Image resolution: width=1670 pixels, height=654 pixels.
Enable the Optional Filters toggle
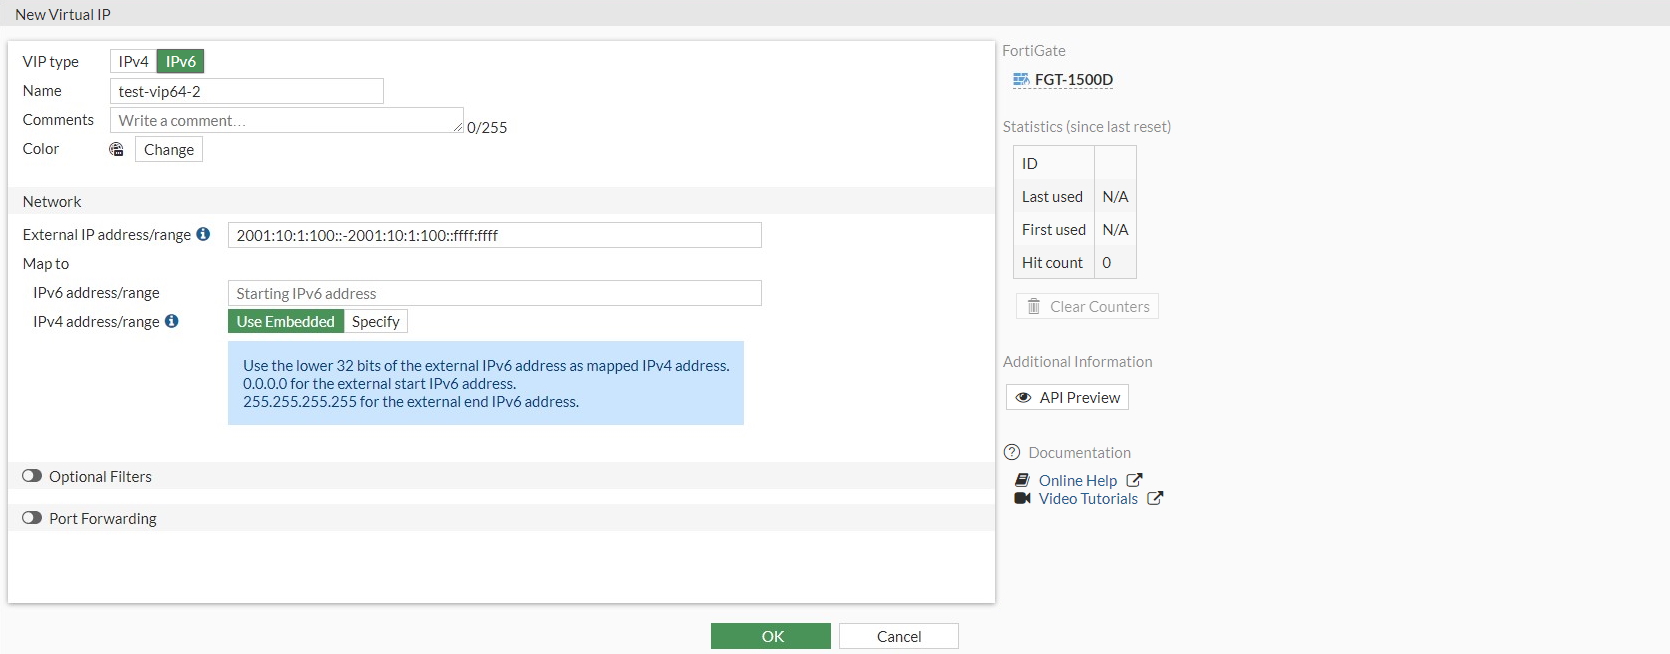click(32, 476)
